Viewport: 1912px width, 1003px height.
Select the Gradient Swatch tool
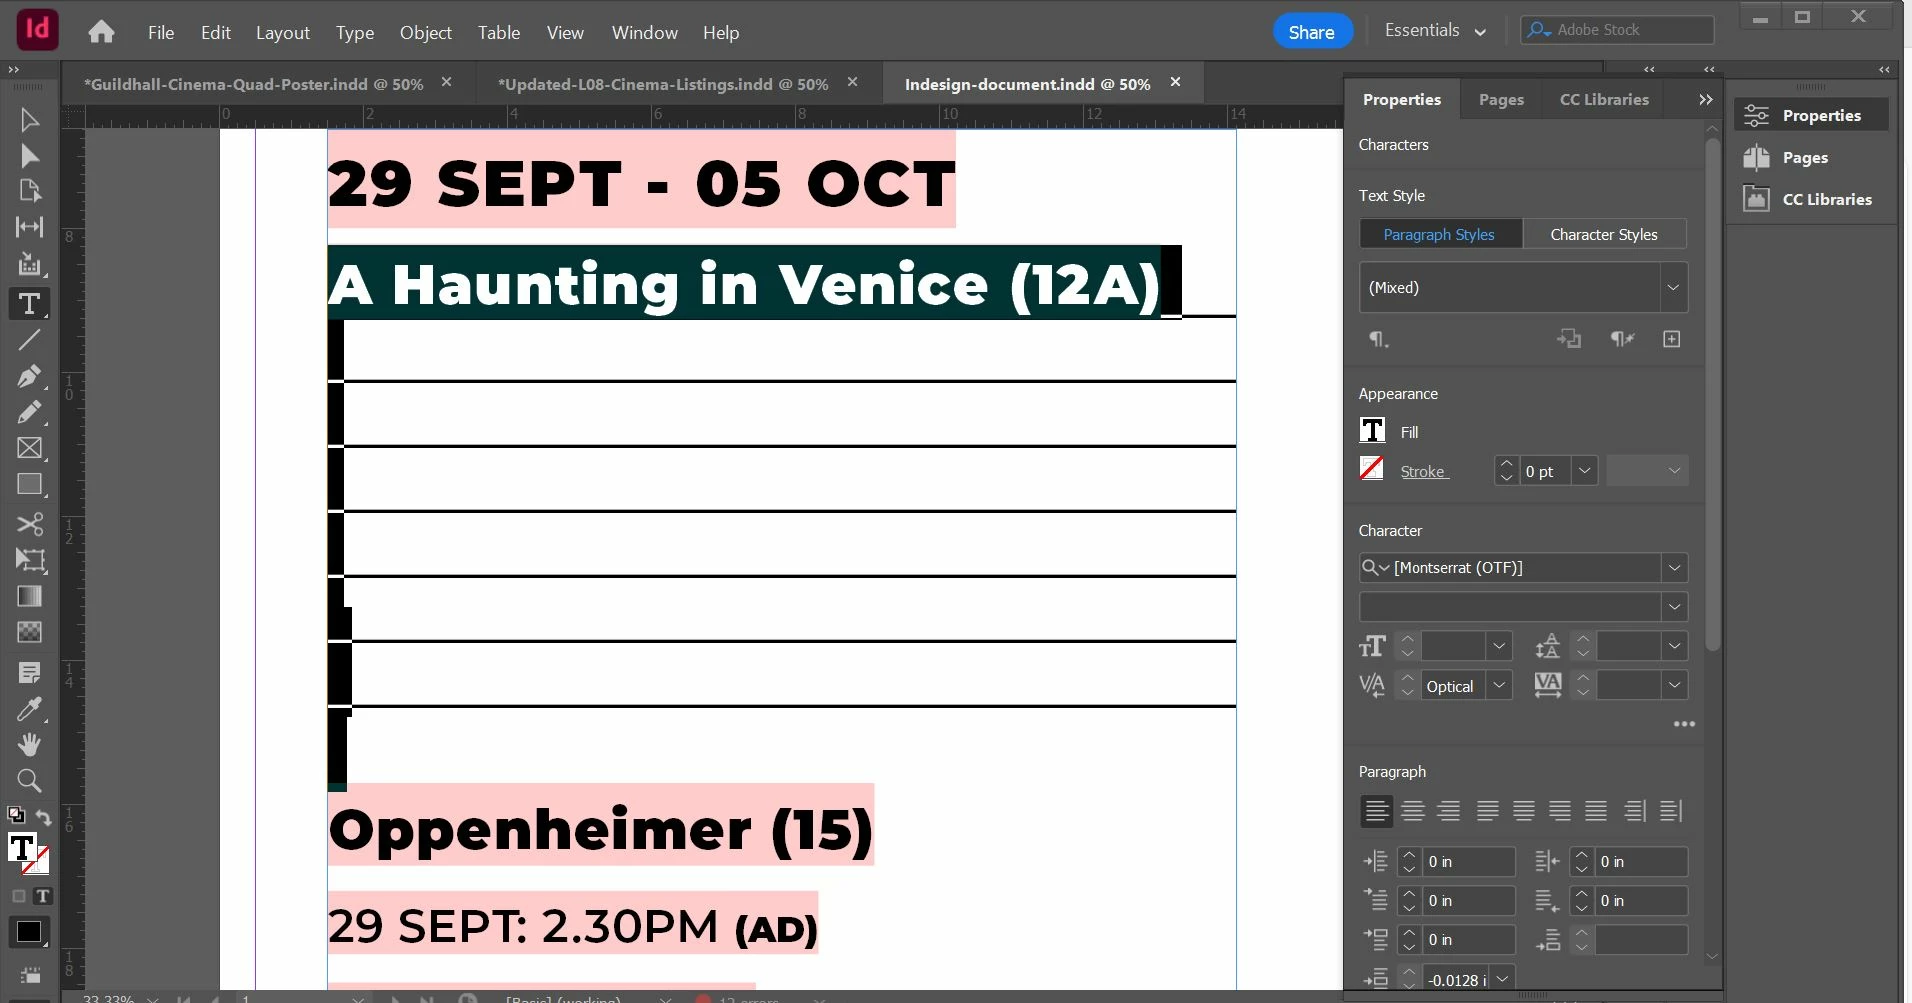pos(29,596)
